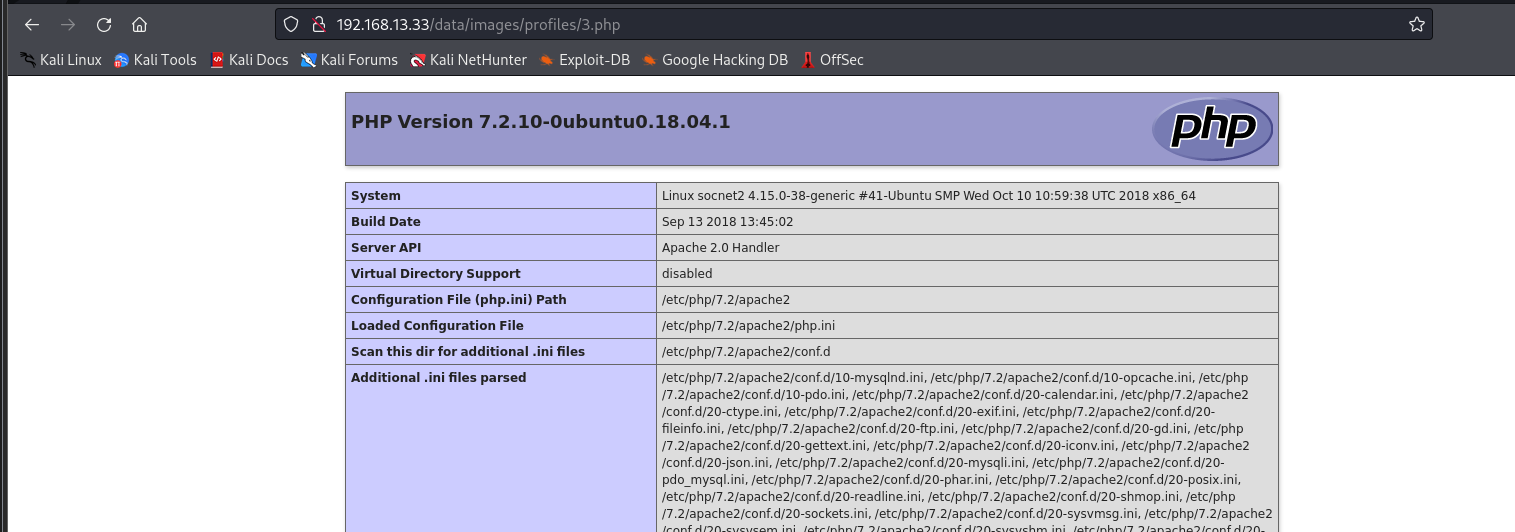Screen dimensions: 1515x532
Task: Click the /etc/php/7.2/apache2/php.ini value
Action: (749, 326)
